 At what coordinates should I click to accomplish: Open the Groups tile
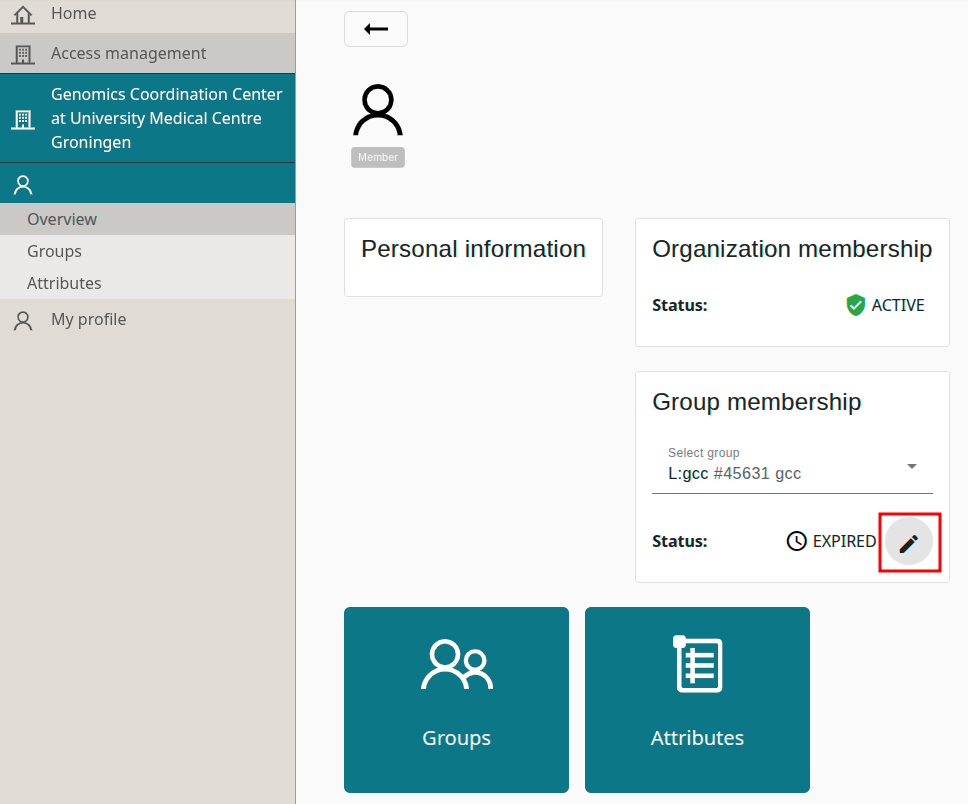[456, 699]
